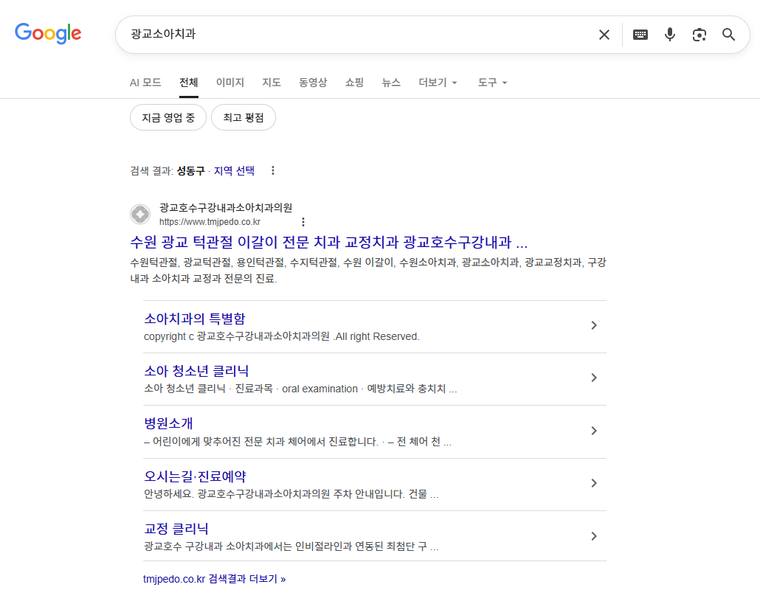
Task: Click tmjpedo.co.kr 검색결과 더보기 link
Action: pos(214,579)
